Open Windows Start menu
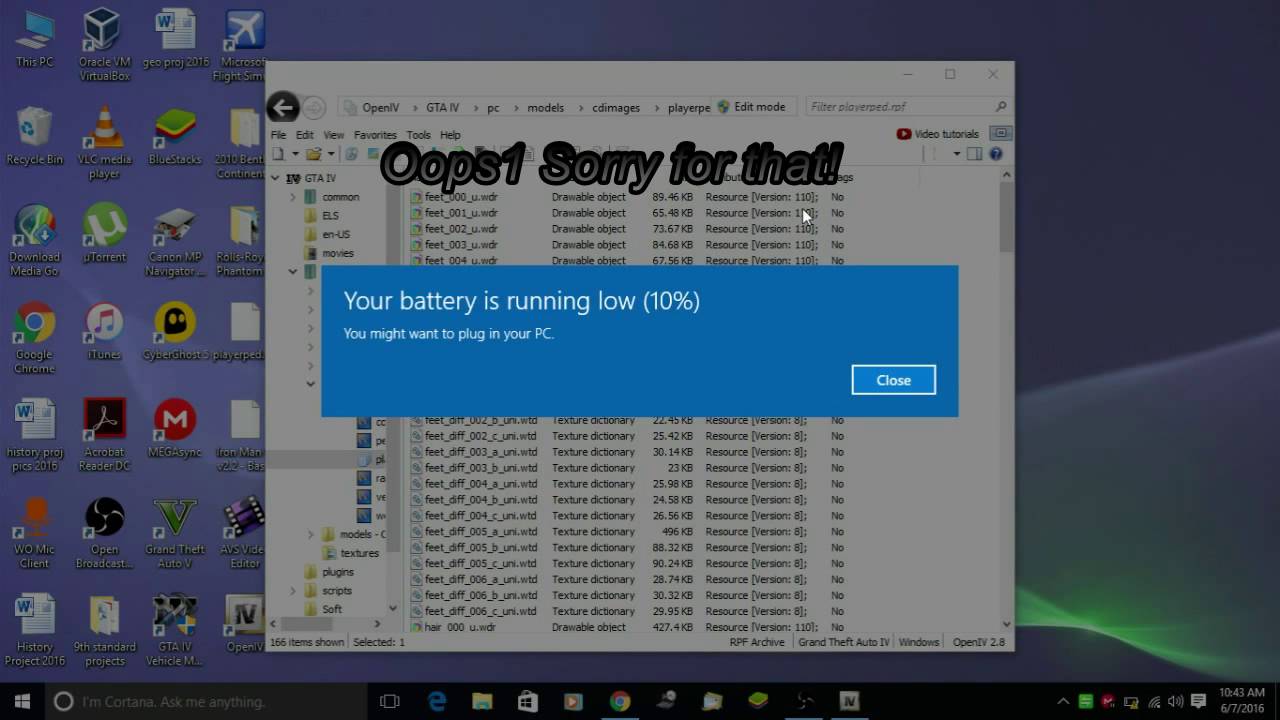This screenshot has width=1280, height=720. tap(22, 701)
